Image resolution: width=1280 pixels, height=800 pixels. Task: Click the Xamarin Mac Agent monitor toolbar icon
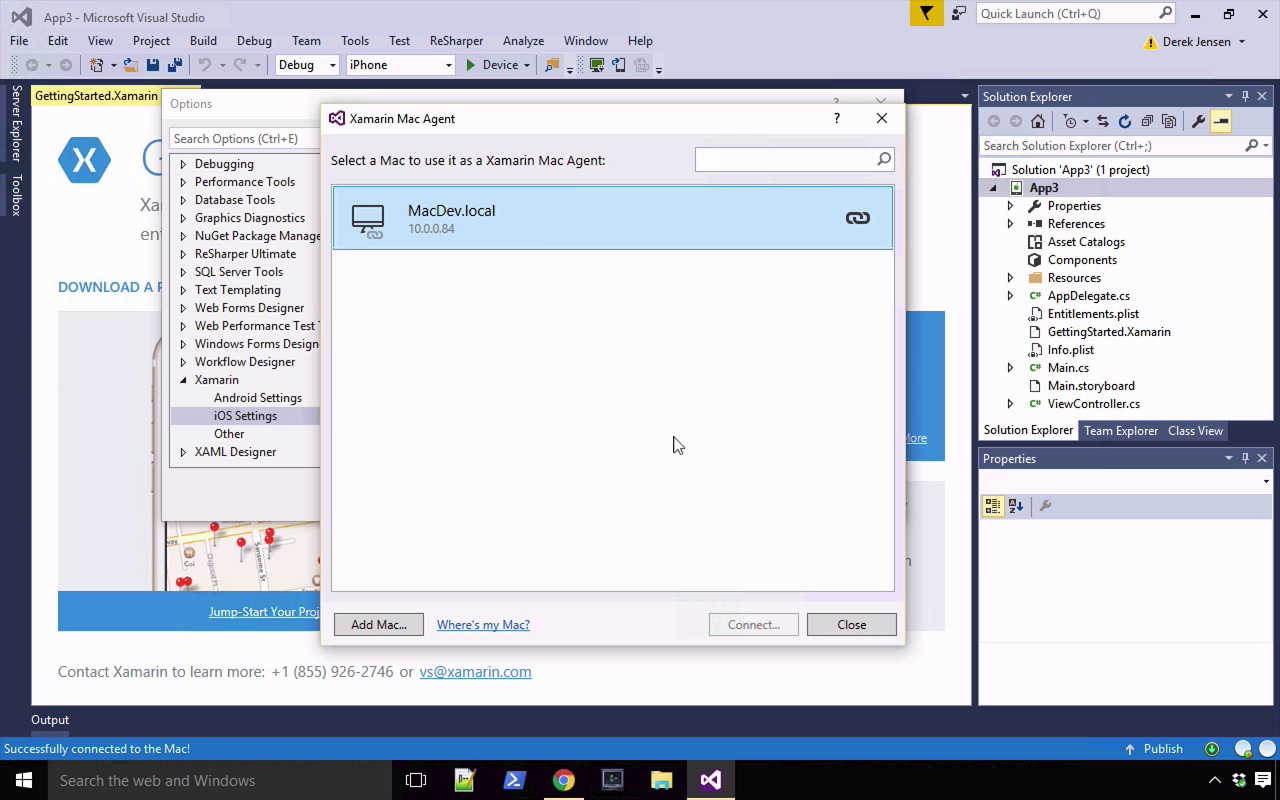(x=597, y=65)
